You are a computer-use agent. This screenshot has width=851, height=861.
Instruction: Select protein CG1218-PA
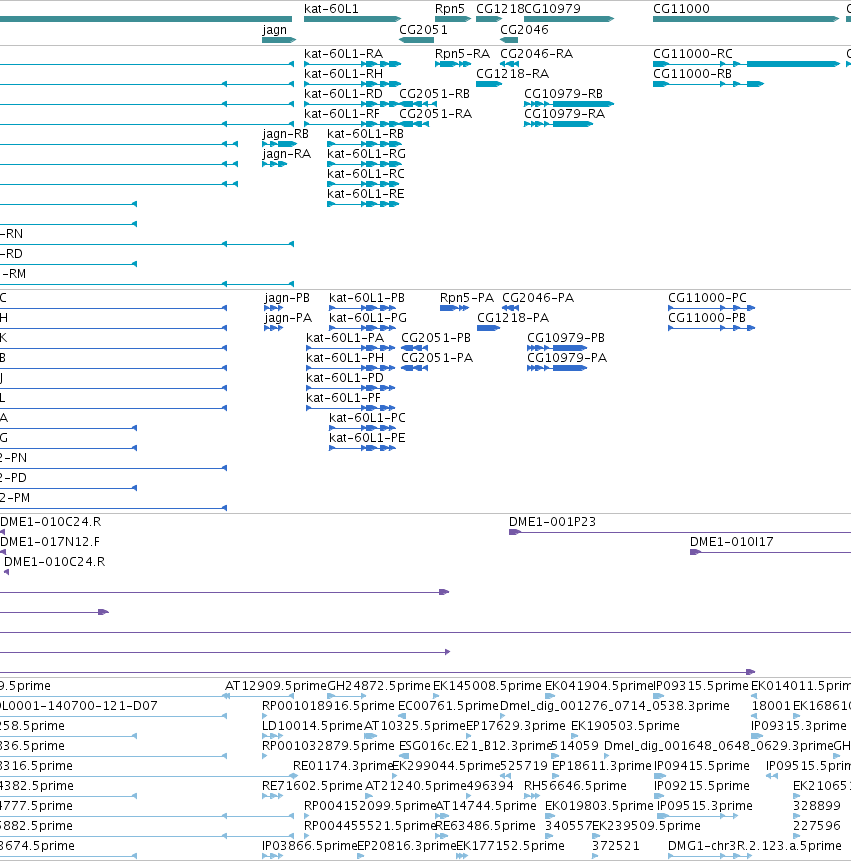coord(489,328)
